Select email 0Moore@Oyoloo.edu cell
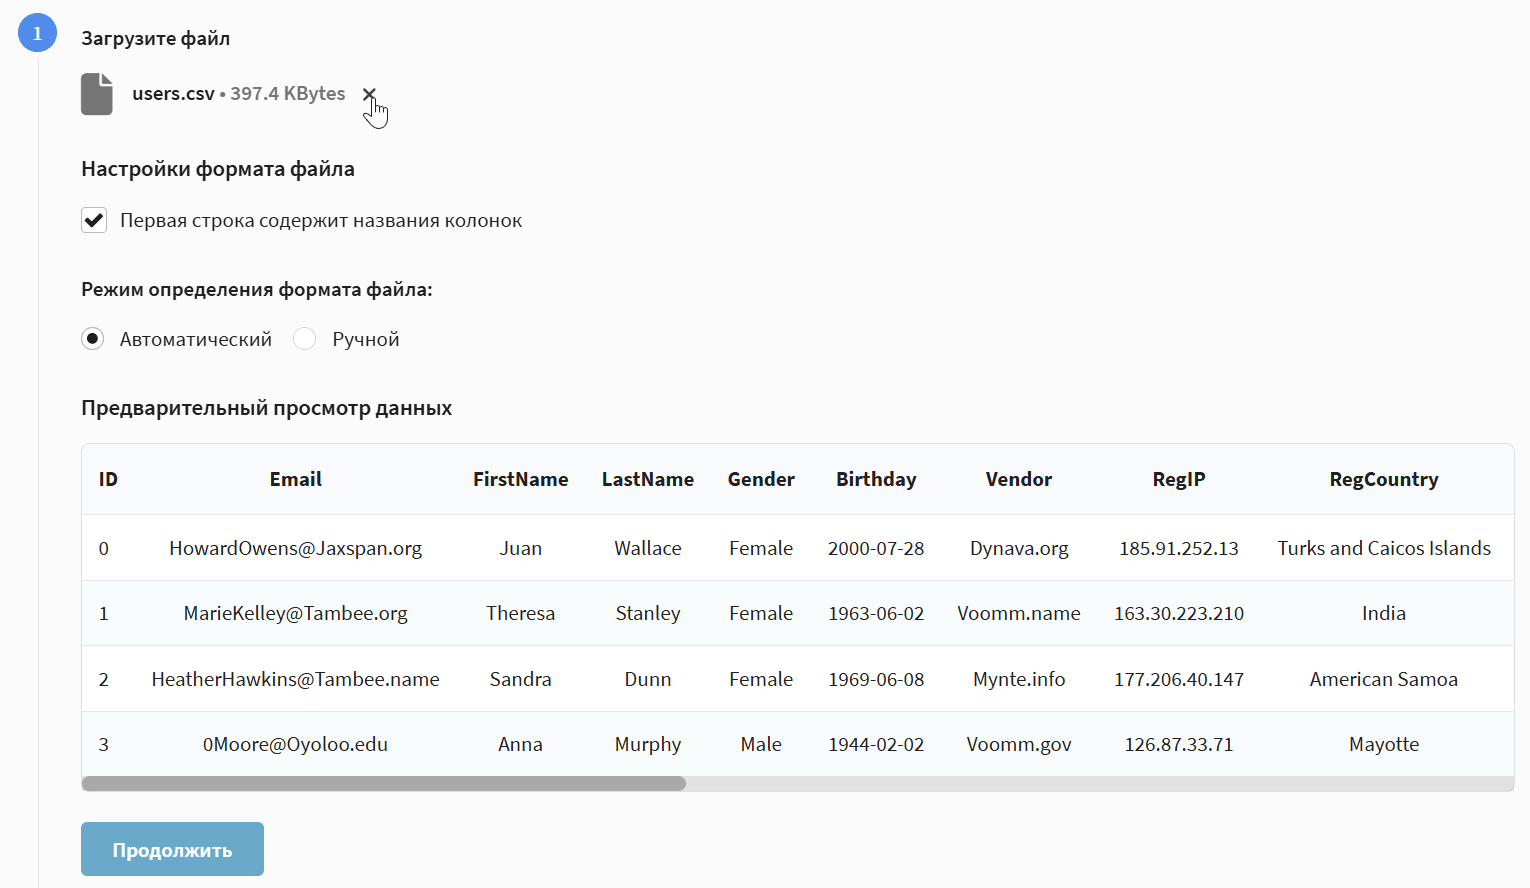The width and height of the screenshot is (1530, 888). point(296,744)
